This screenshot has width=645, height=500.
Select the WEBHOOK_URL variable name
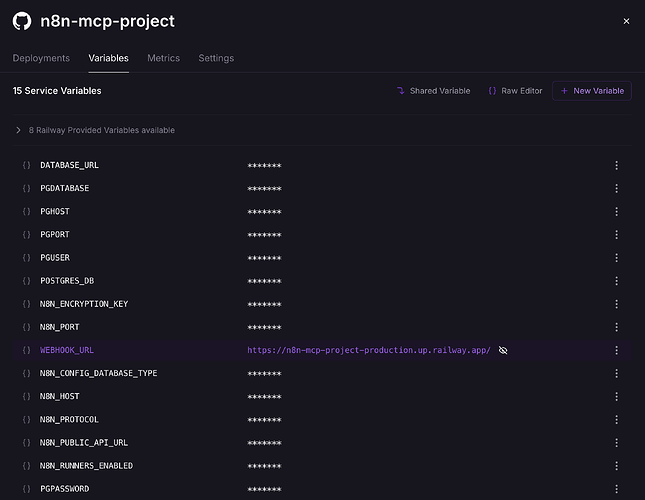click(67, 350)
